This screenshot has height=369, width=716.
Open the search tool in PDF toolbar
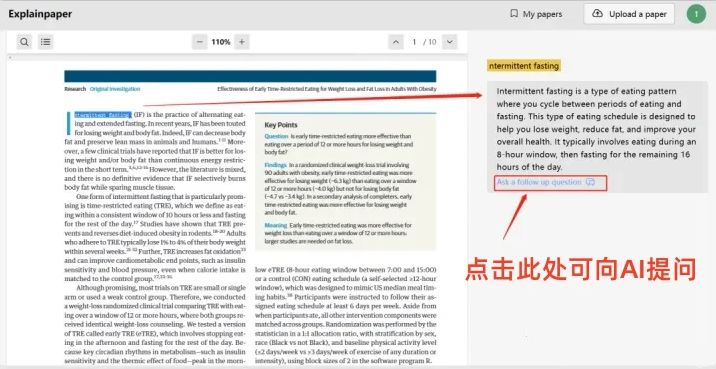24,42
